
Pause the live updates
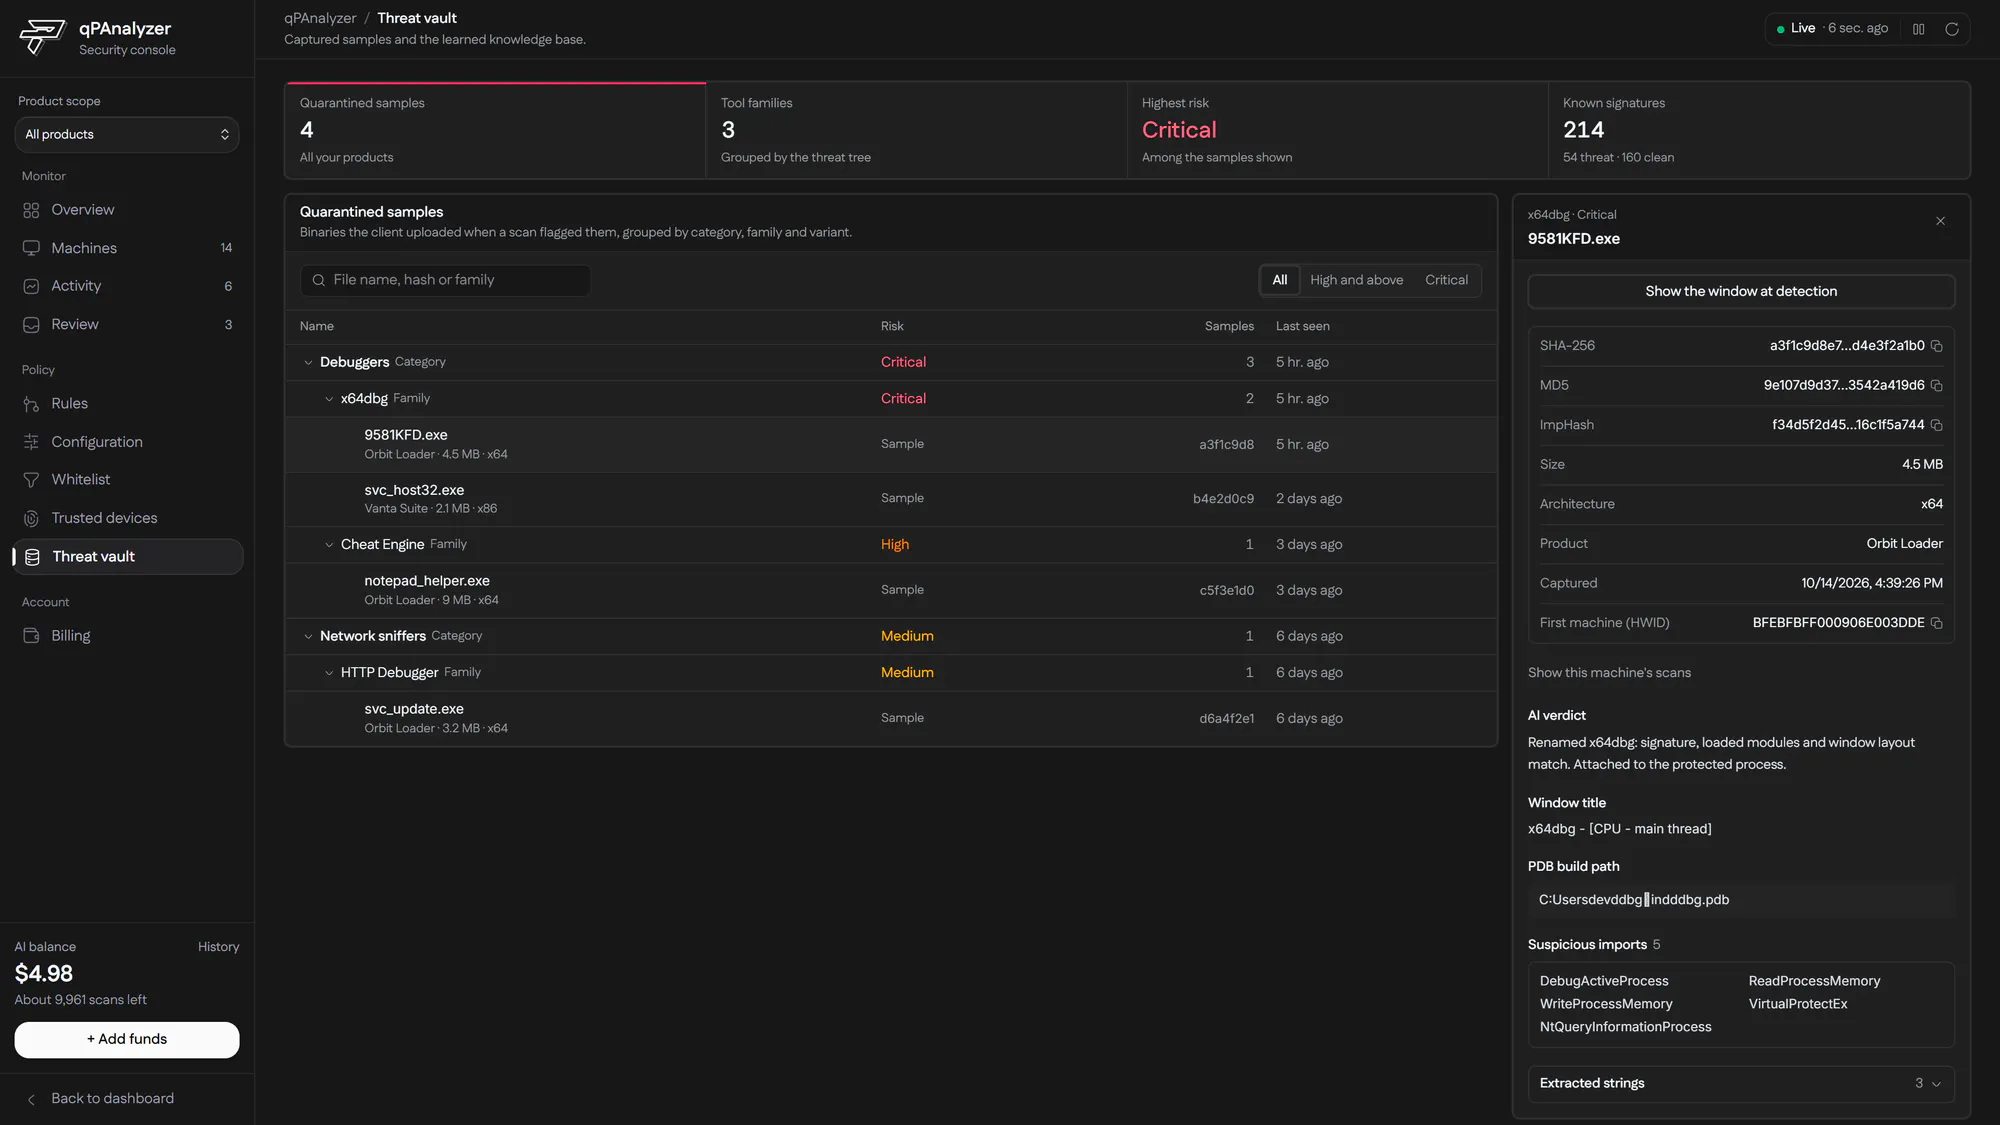[1918, 29]
